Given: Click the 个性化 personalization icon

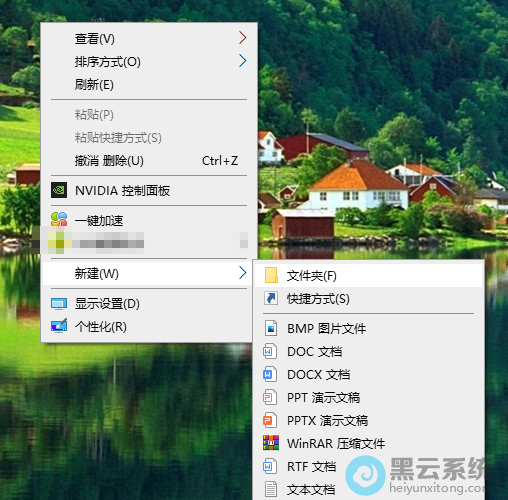Looking at the screenshot, I should click(59, 326).
